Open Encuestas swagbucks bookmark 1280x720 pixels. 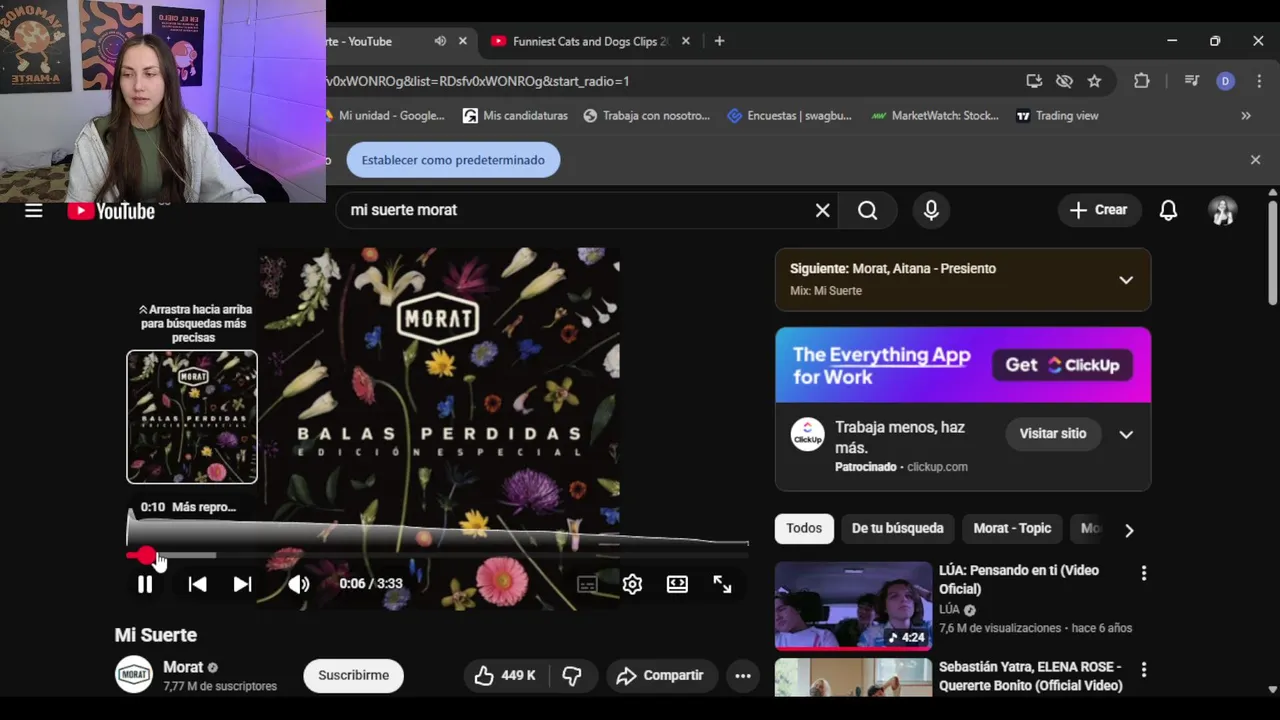tap(789, 116)
